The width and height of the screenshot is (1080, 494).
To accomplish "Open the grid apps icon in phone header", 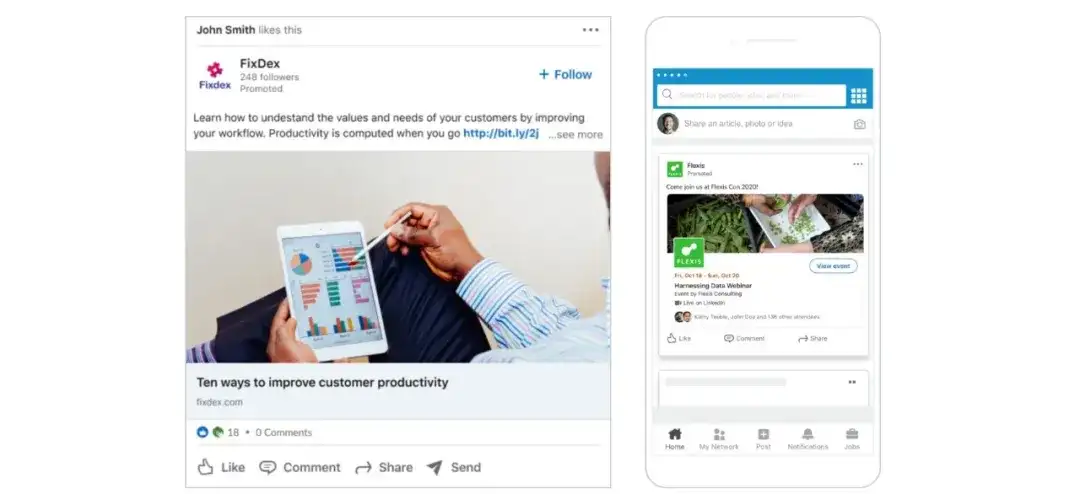I will 858,96.
